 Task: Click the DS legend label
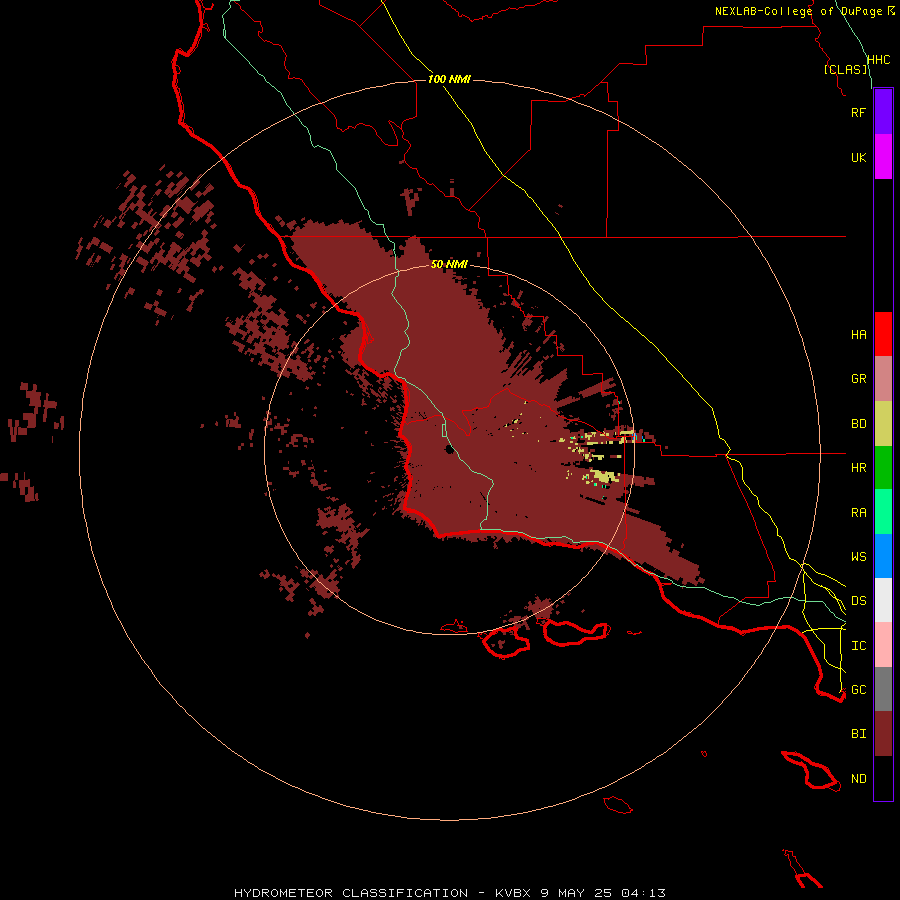[858, 601]
